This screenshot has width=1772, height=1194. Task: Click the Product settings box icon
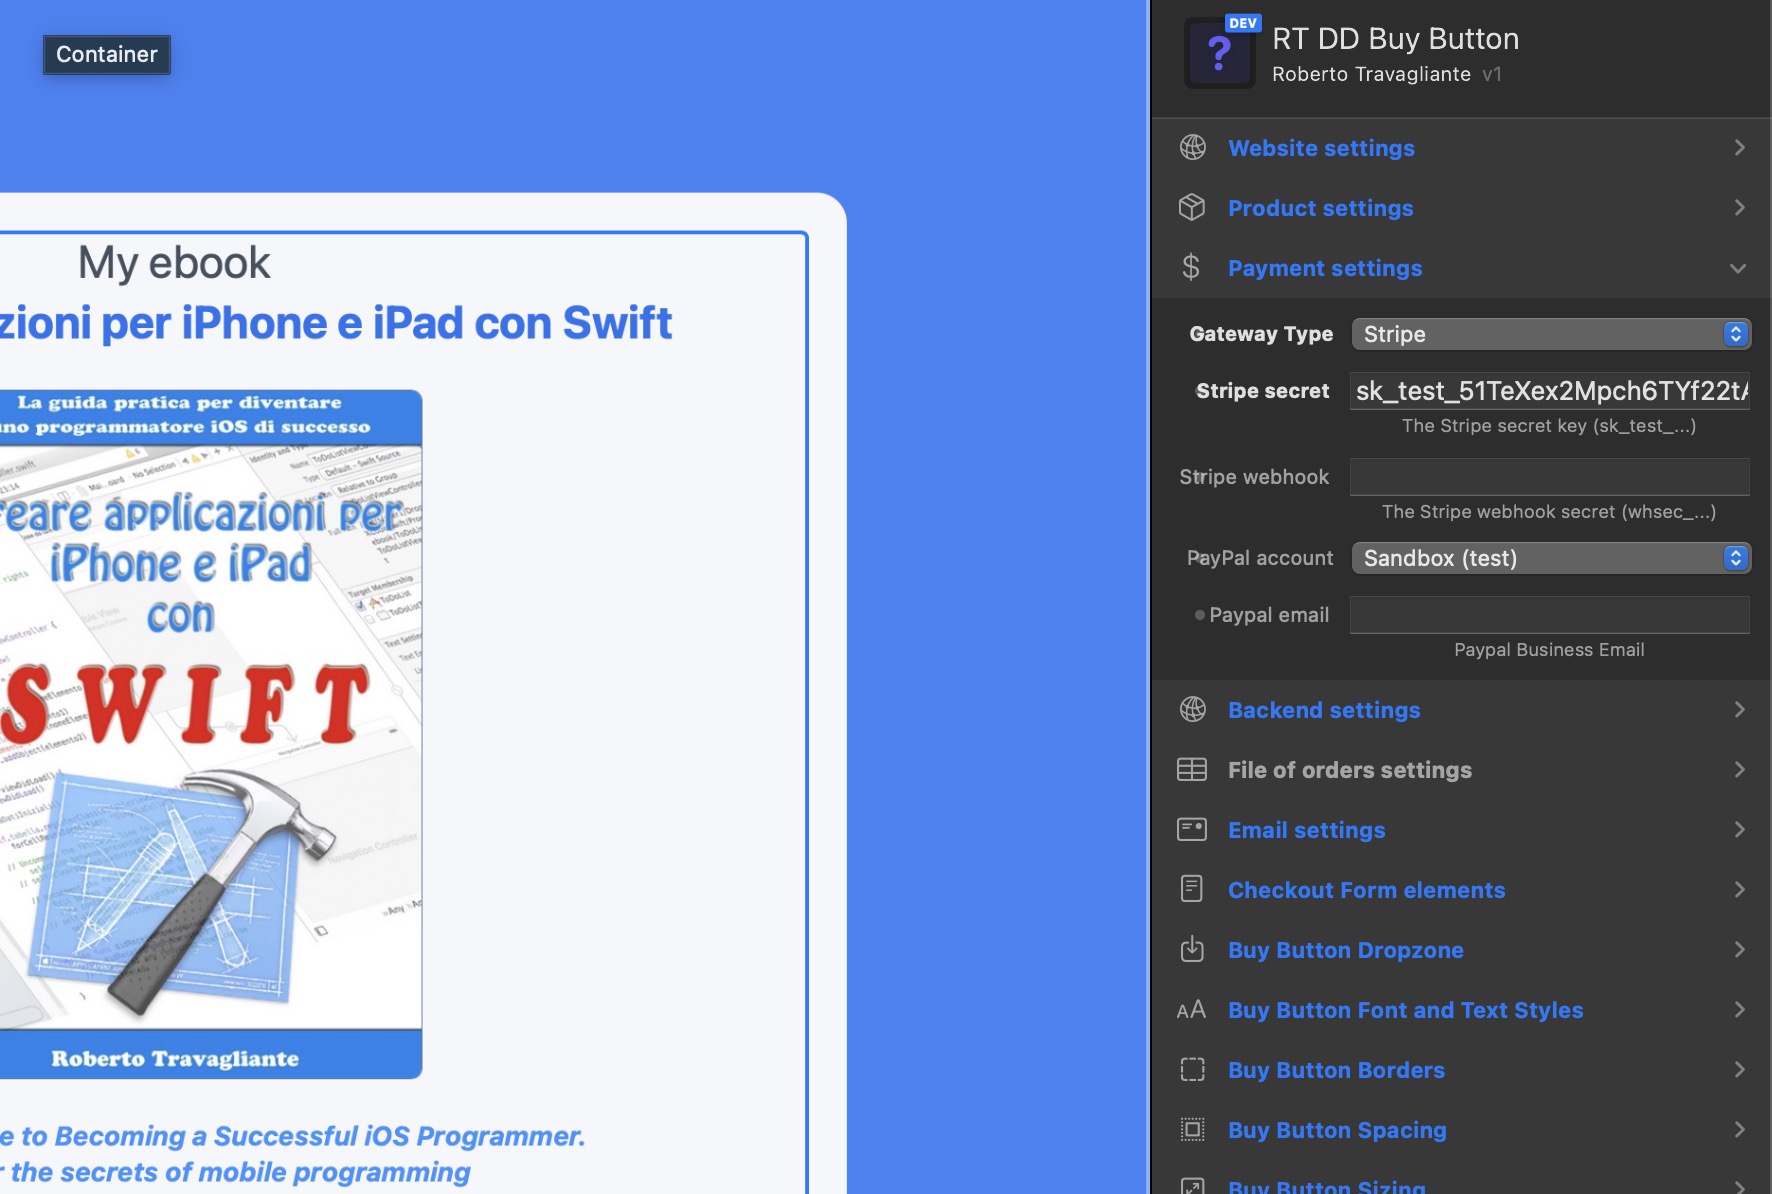1192,208
